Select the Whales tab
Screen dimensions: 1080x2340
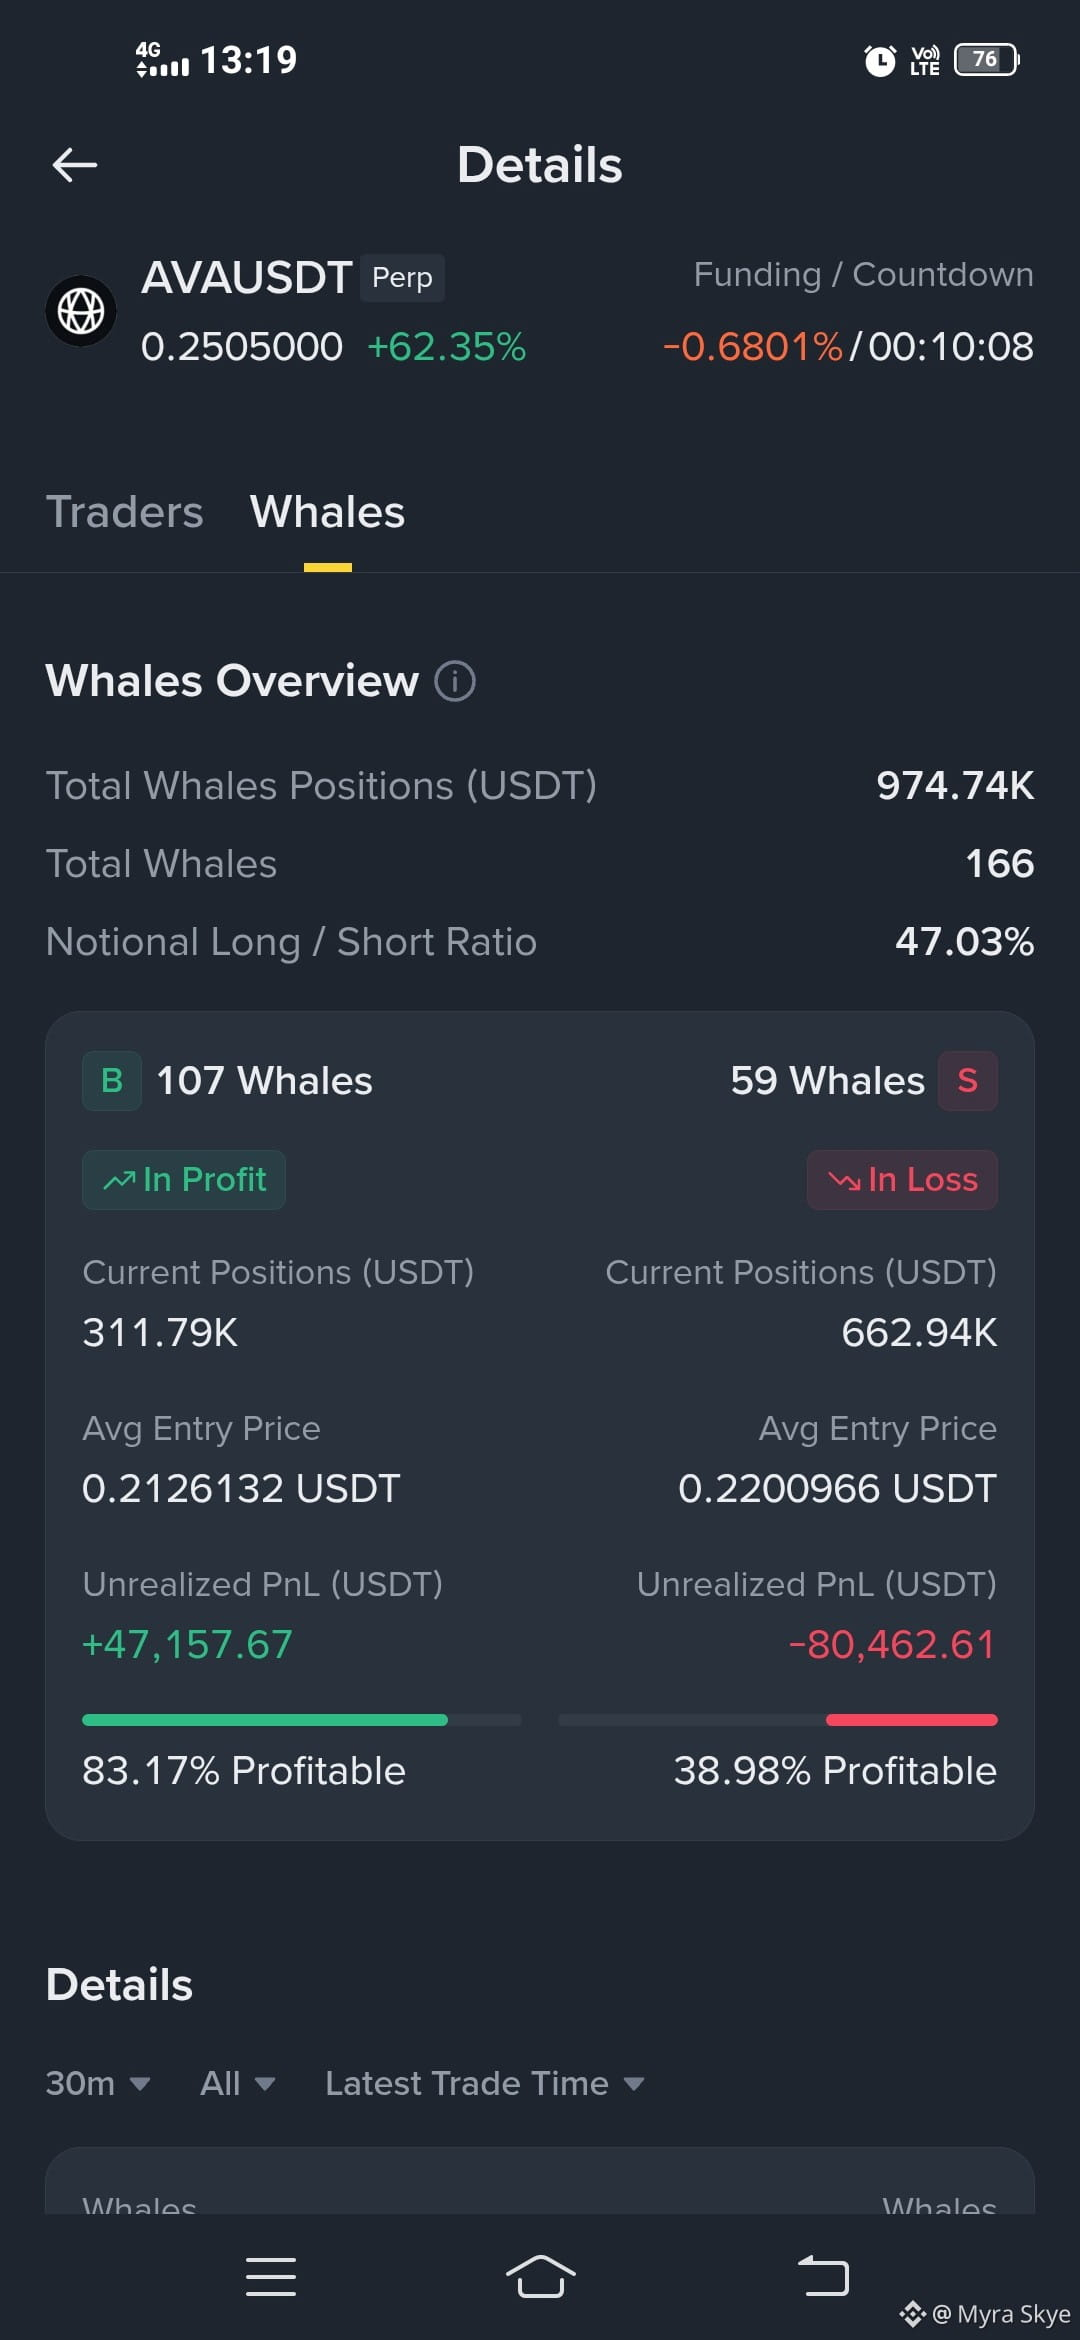327,512
